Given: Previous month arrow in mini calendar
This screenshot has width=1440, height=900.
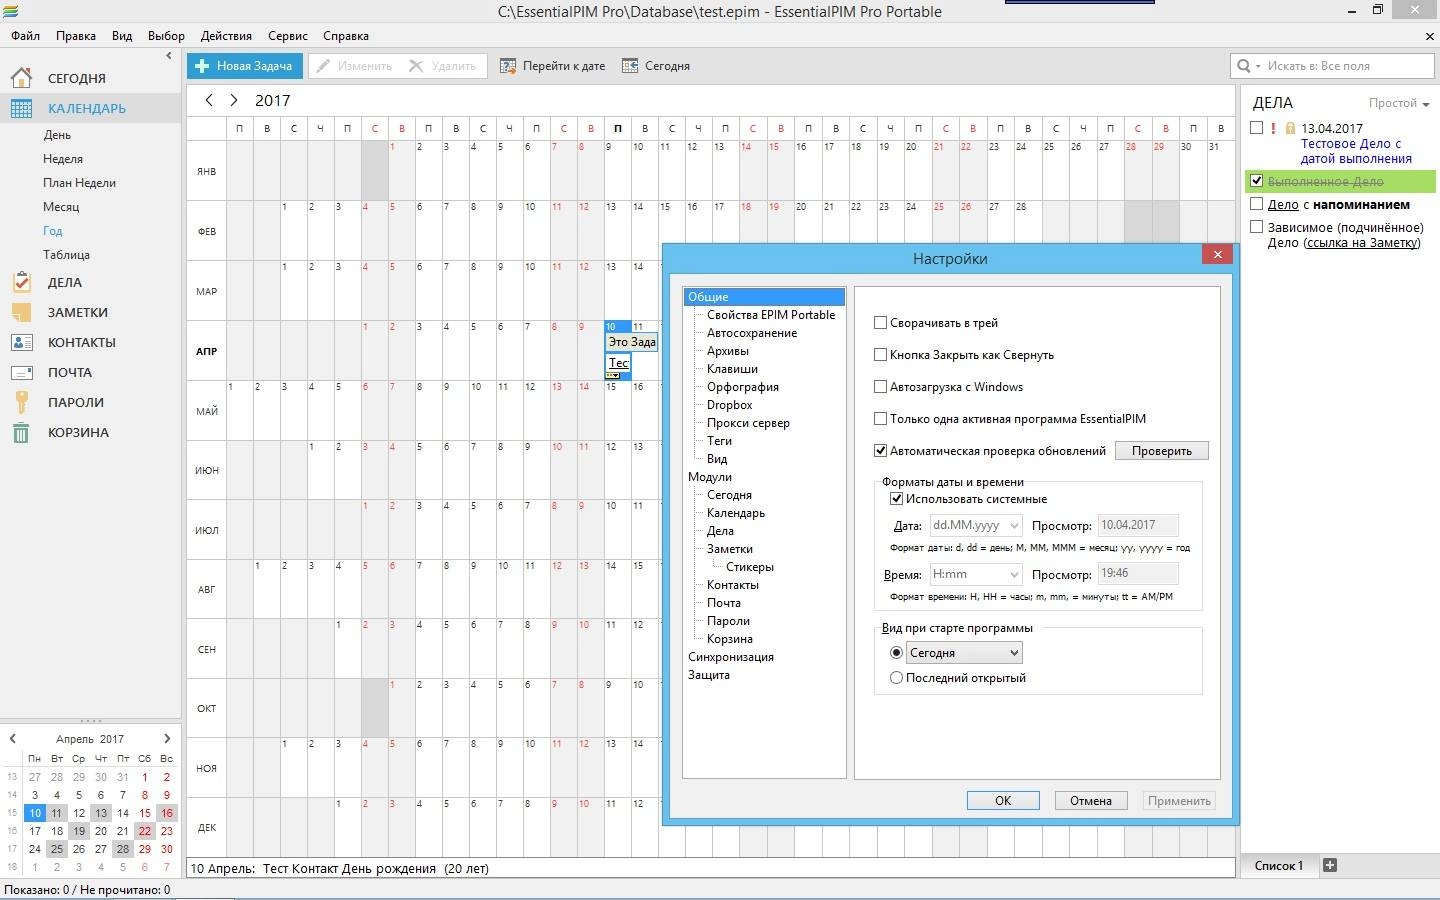Looking at the screenshot, I should [13, 739].
